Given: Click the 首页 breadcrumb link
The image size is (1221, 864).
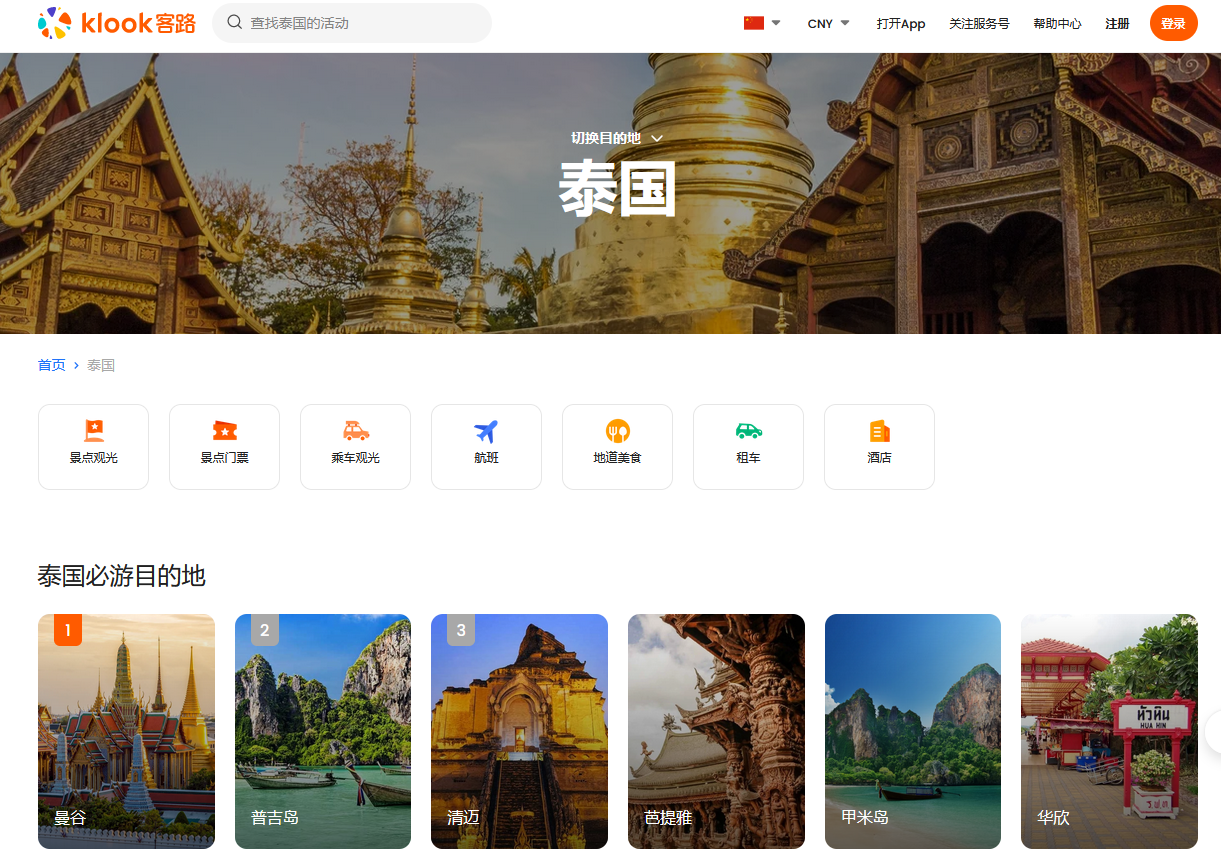Looking at the screenshot, I should point(52,365).
